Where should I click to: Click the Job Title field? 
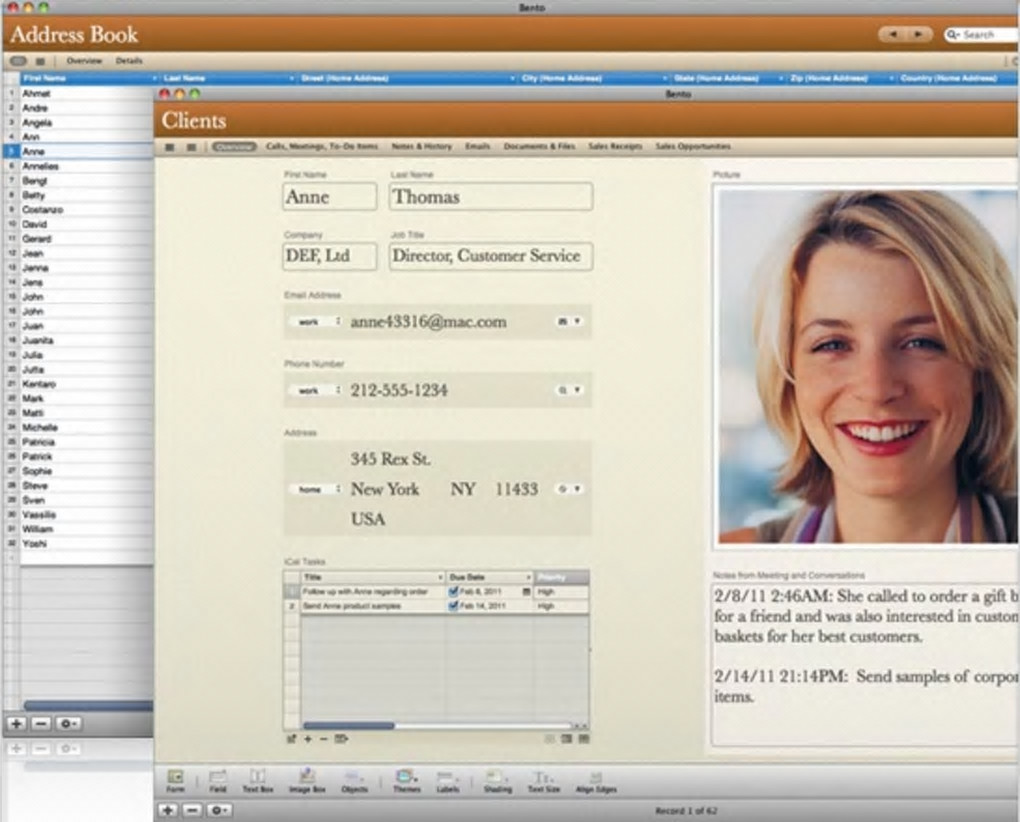pyautogui.click(x=490, y=256)
